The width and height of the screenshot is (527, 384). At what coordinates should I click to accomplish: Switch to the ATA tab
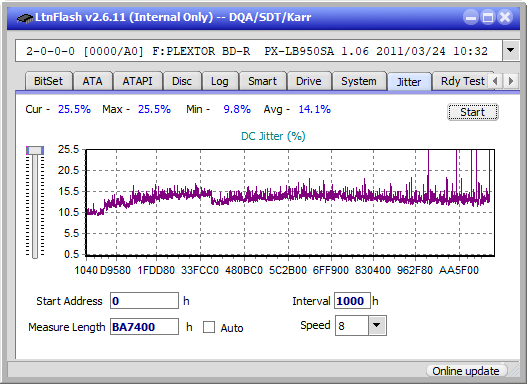[x=92, y=81]
